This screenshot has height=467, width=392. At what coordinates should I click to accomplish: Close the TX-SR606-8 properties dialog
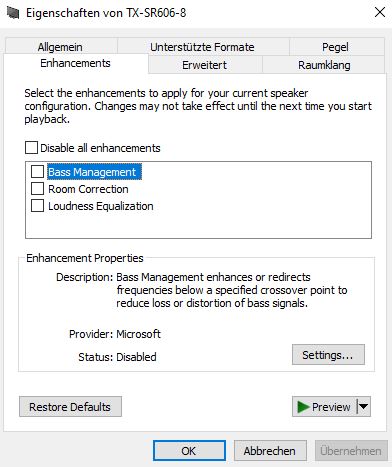(380, 12)
